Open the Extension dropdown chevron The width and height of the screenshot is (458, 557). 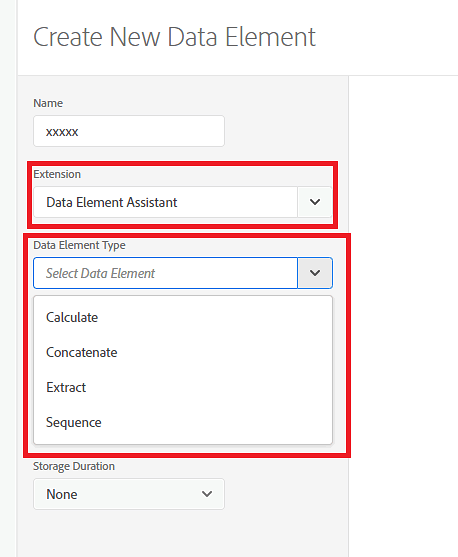[x=315, y=202]
